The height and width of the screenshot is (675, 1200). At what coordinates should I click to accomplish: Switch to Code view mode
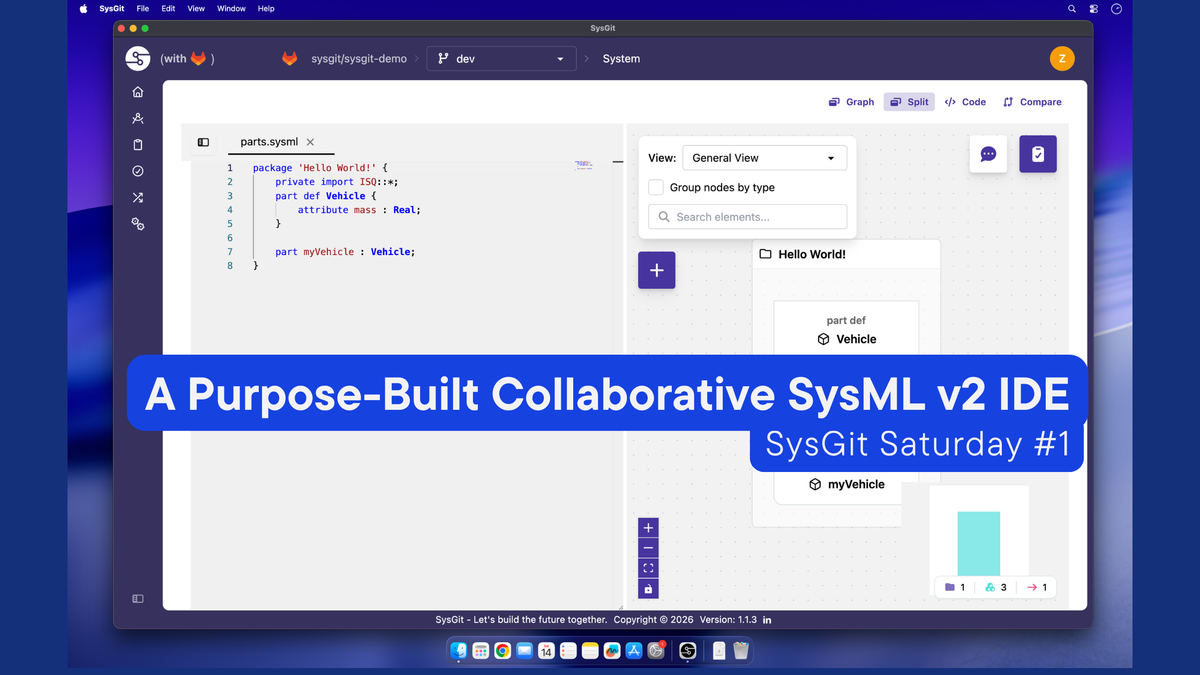[x=965, y=101]
